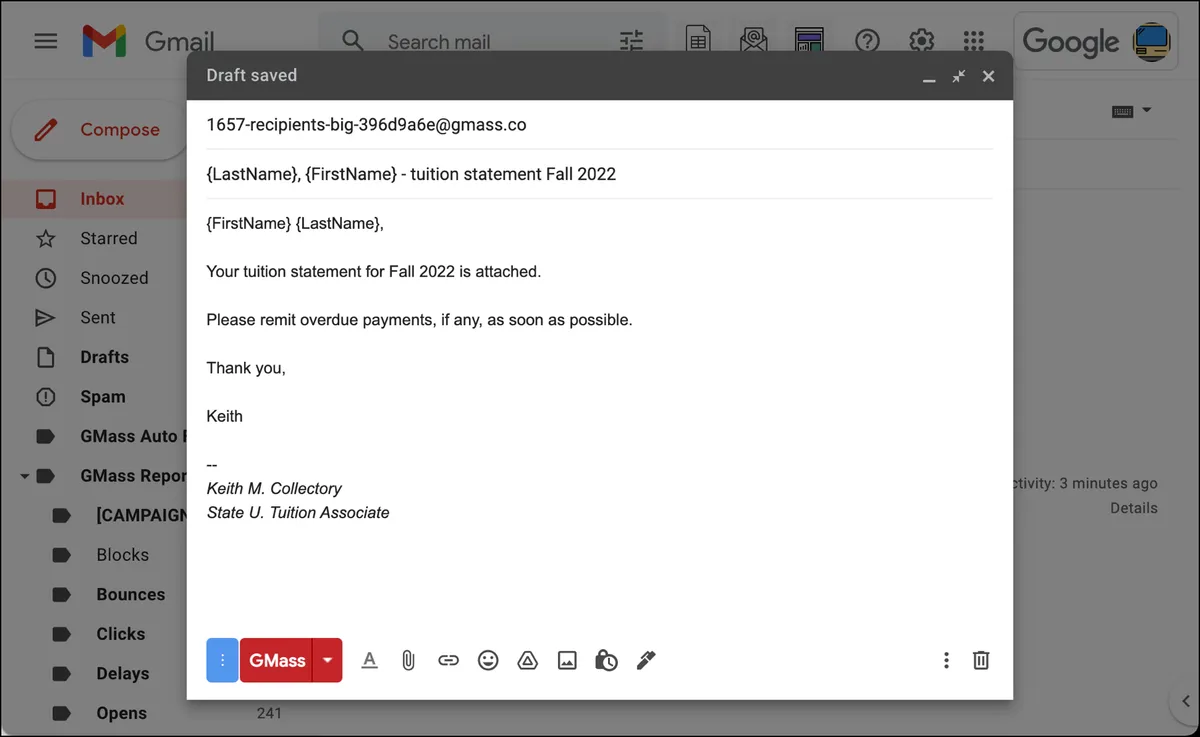This screenshot has height=737, width=1200.
Task: Open more options in the compose toolbar
Action: pyautogui.click(x=946, y=660)
